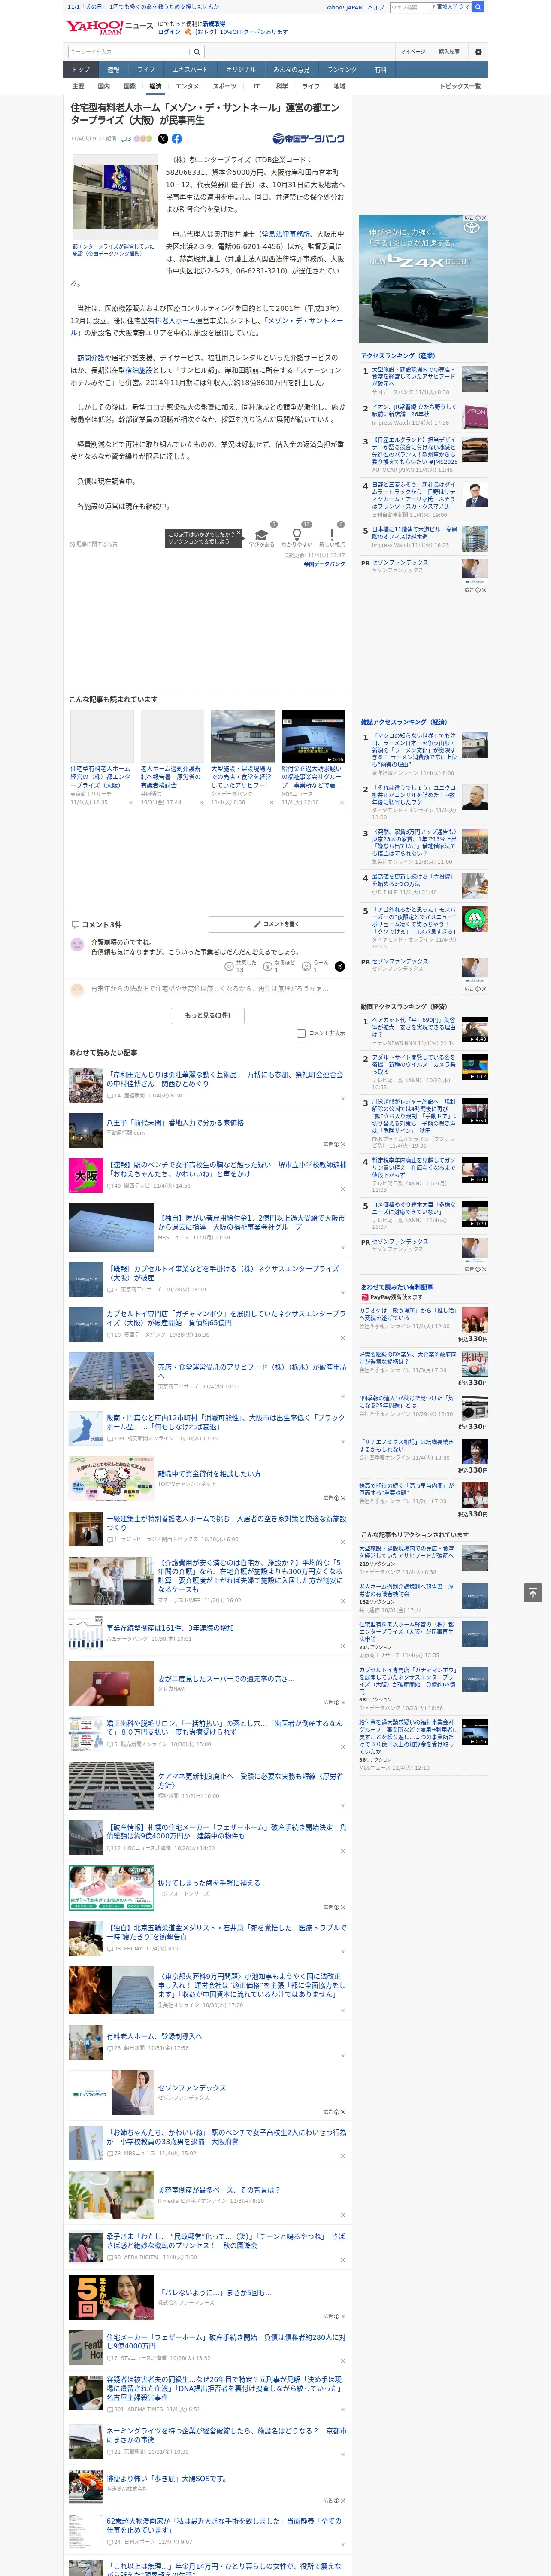Open the エンタメ category

coord(187,86)
